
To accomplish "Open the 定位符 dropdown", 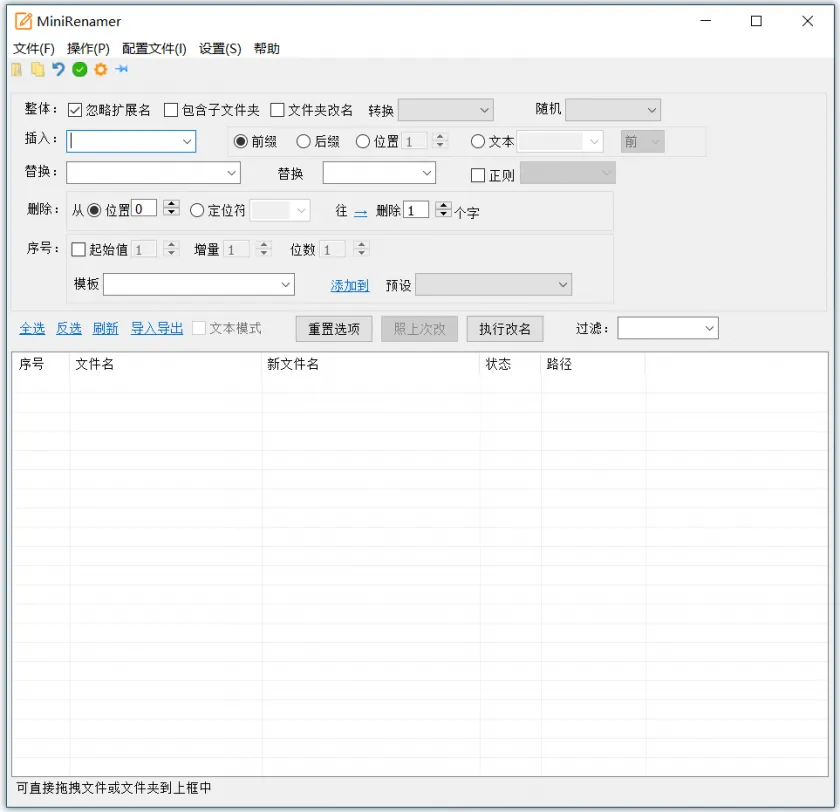I will pos(280,210).
